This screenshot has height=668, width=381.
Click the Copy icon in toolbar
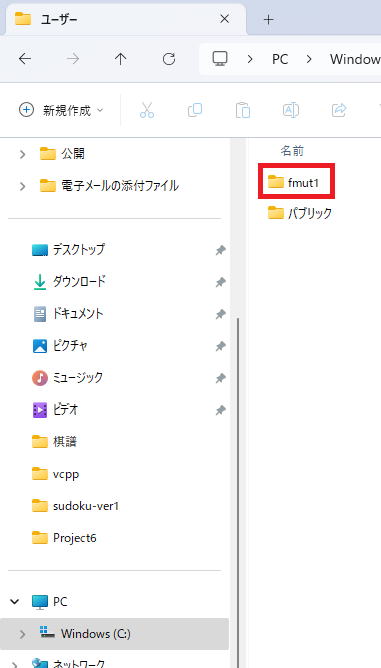(195, 110)
